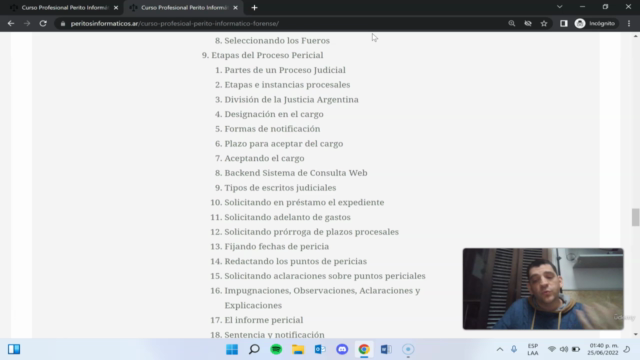
Task: Open a new browser tab
Action: [x=254, y=8]
